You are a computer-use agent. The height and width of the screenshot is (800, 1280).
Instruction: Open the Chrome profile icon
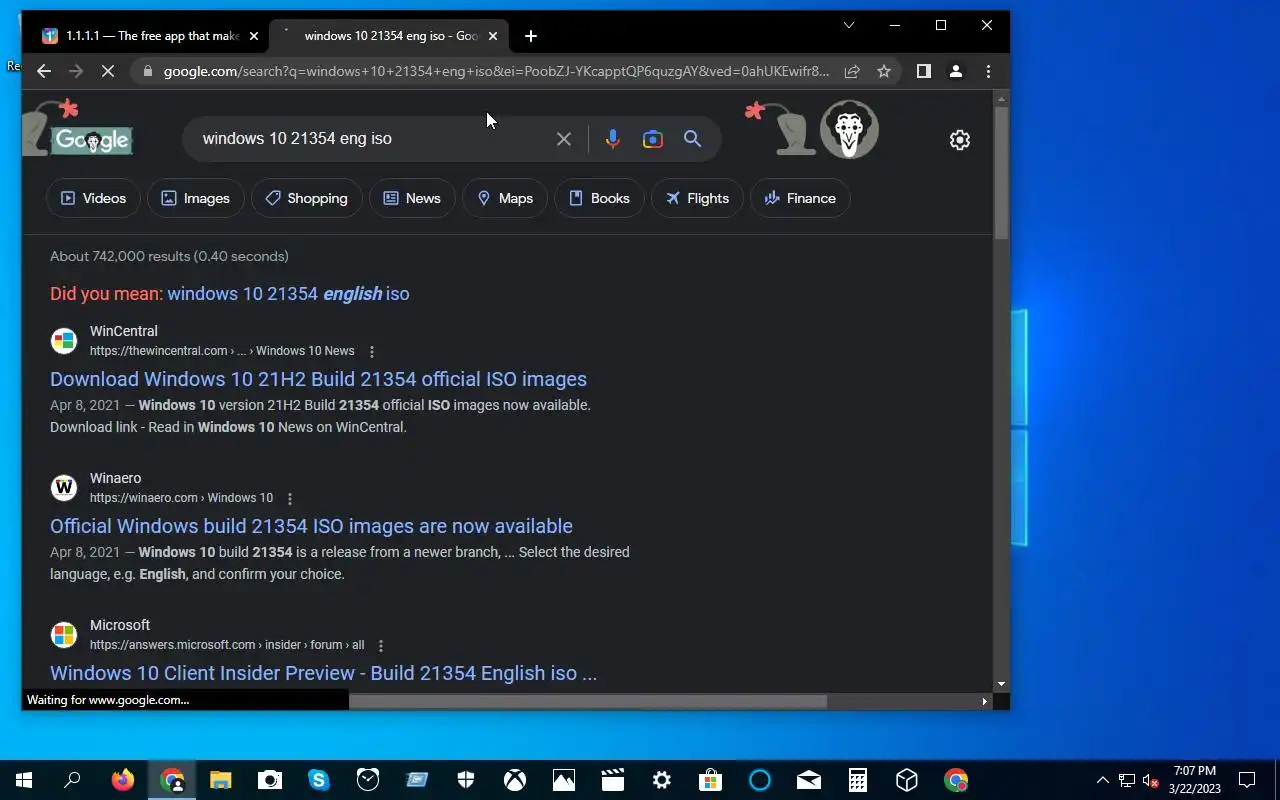(956, 71)
